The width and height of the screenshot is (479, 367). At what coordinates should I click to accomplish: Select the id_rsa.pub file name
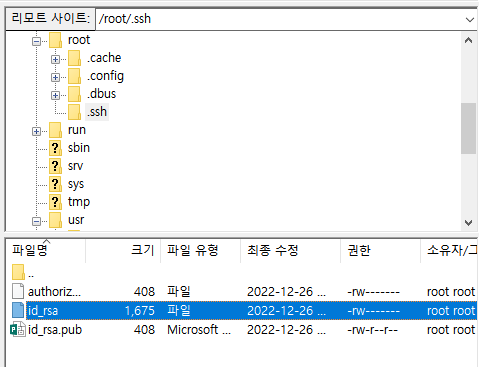pyautogui.click(x=55, y=330)
